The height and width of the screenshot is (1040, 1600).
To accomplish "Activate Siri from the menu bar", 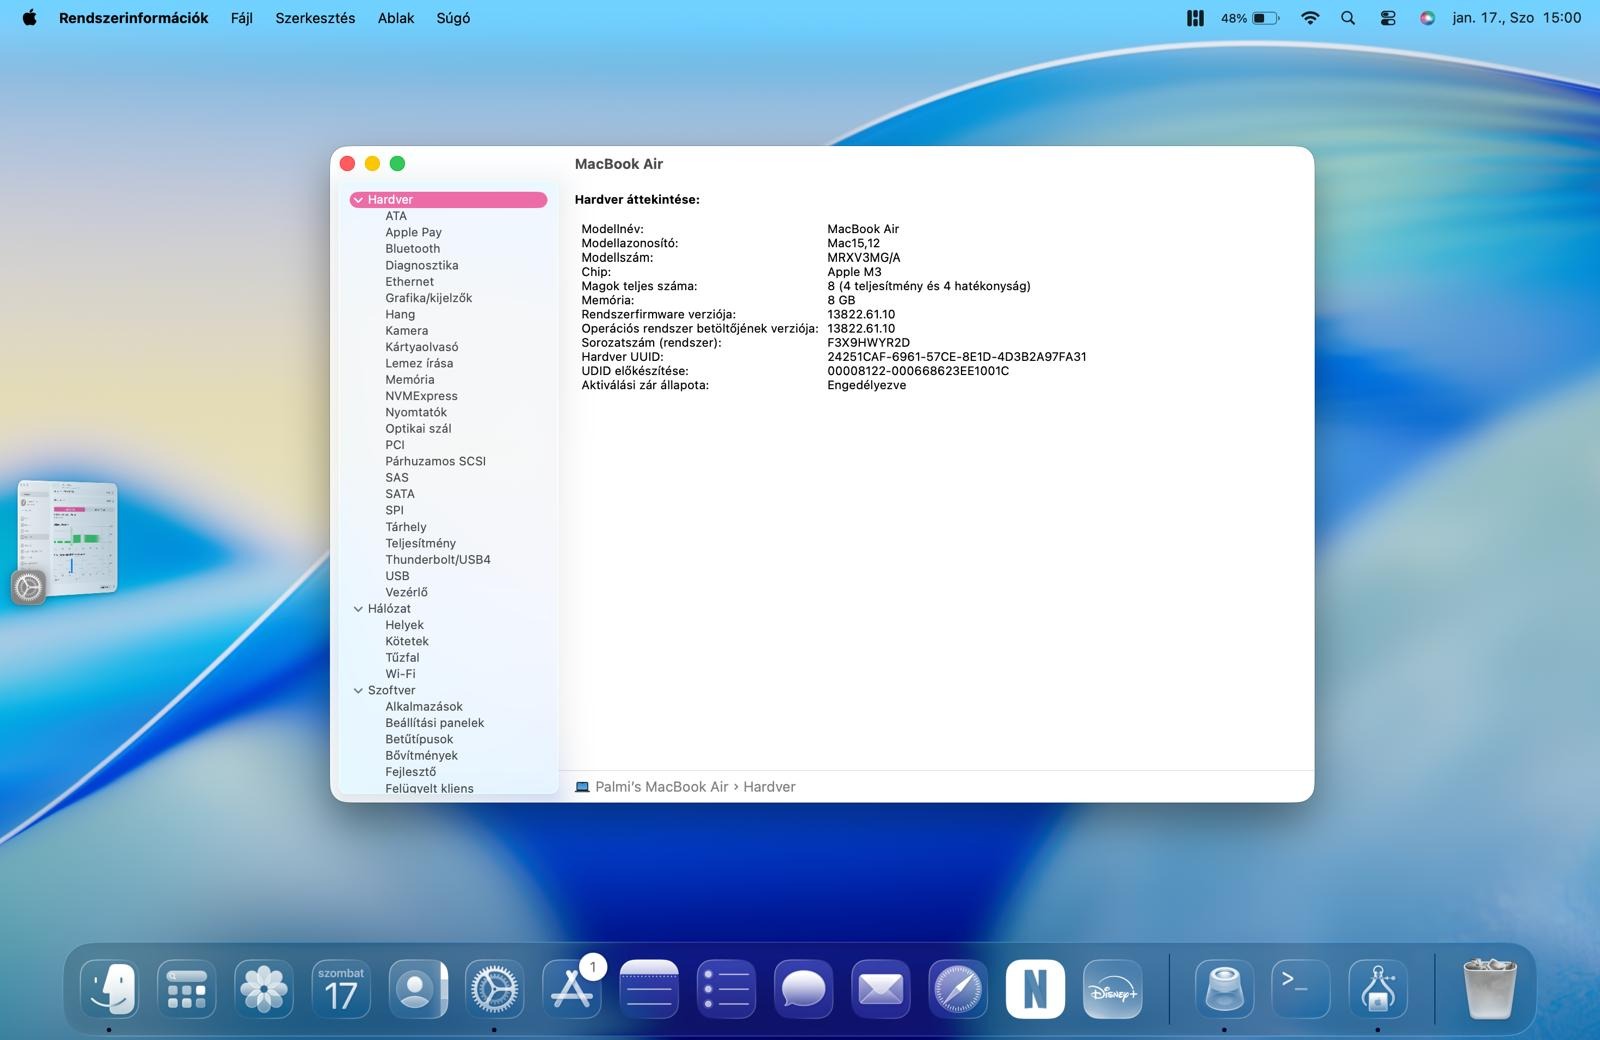I will click(x=1427, y=18).
